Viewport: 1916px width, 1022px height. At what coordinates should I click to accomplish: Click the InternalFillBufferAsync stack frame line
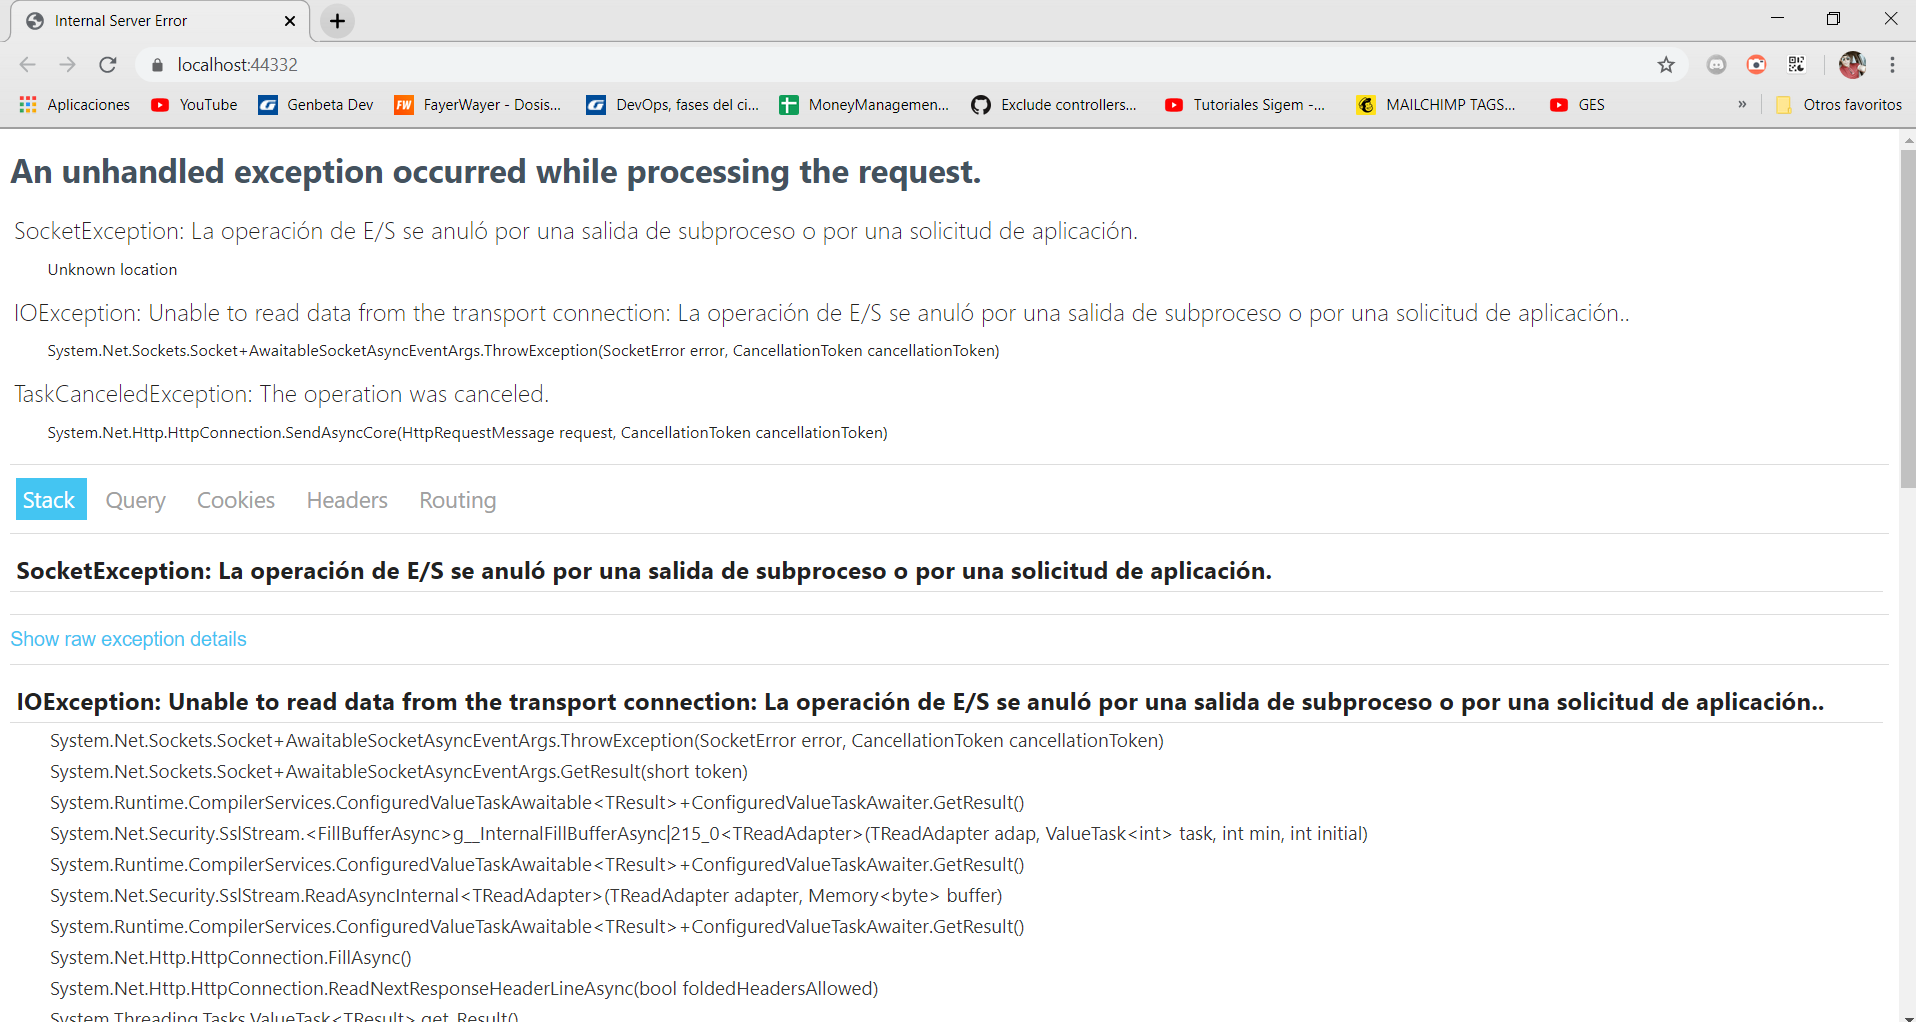click(709, 834)
